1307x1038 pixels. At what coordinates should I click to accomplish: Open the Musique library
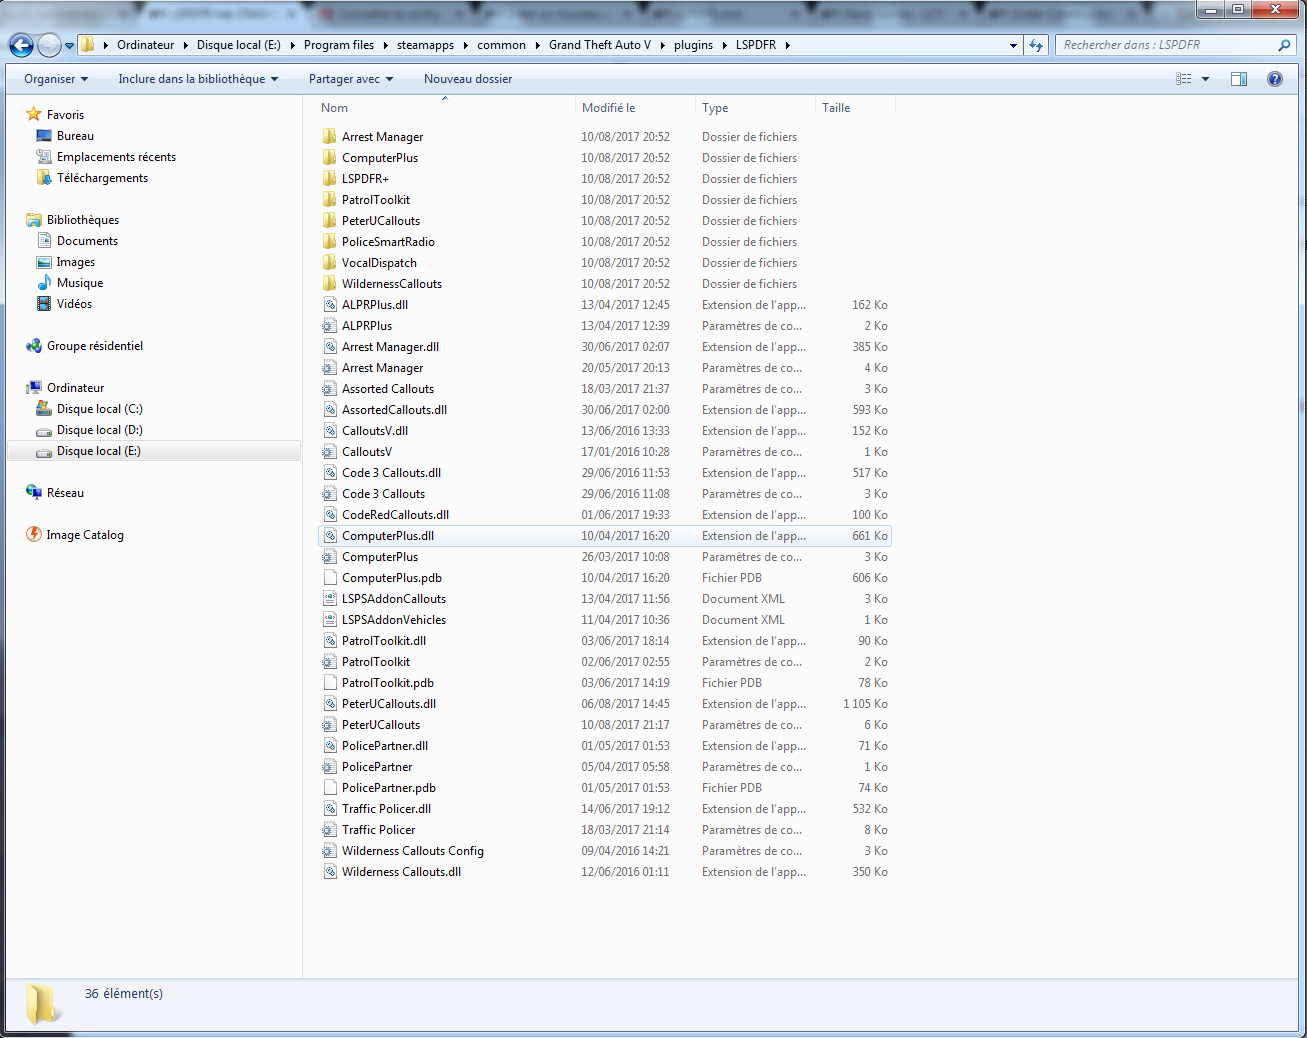[80, 283]
